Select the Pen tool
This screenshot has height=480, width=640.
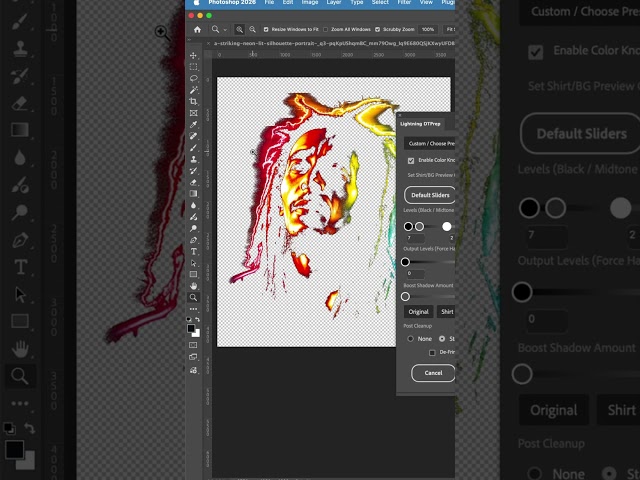point(193,240)
